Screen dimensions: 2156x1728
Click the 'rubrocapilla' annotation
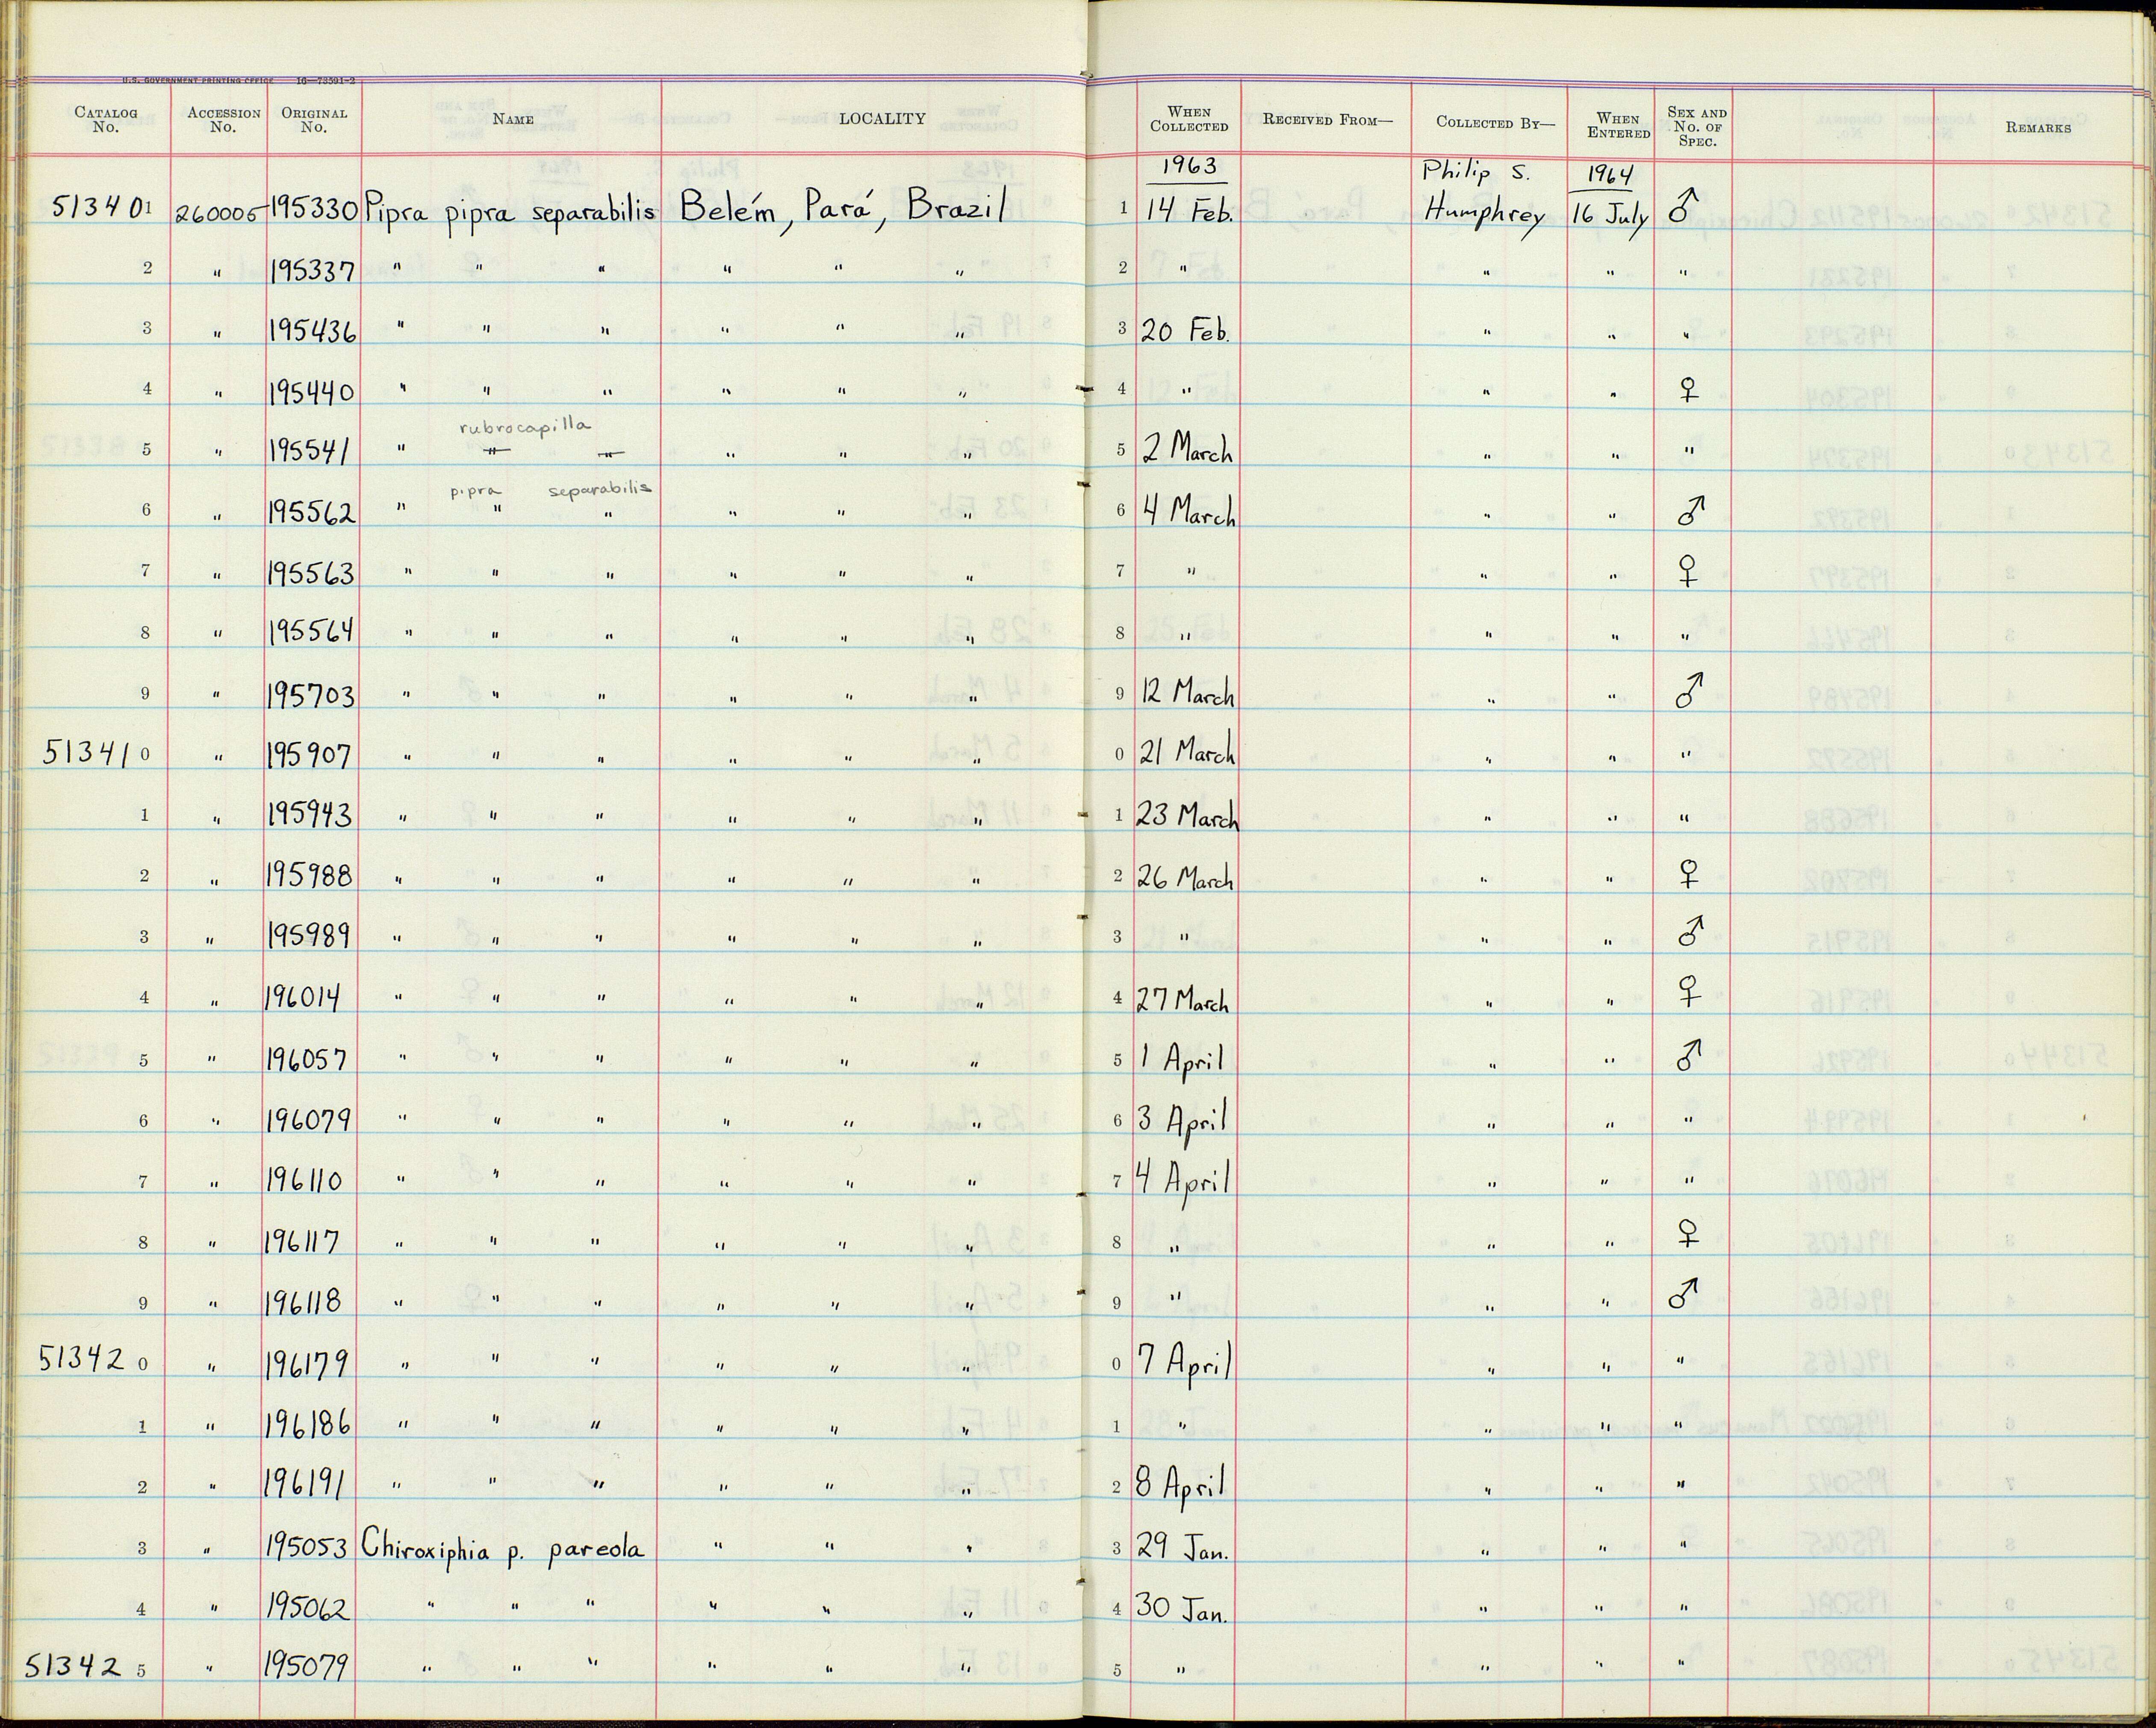point(525,426)
